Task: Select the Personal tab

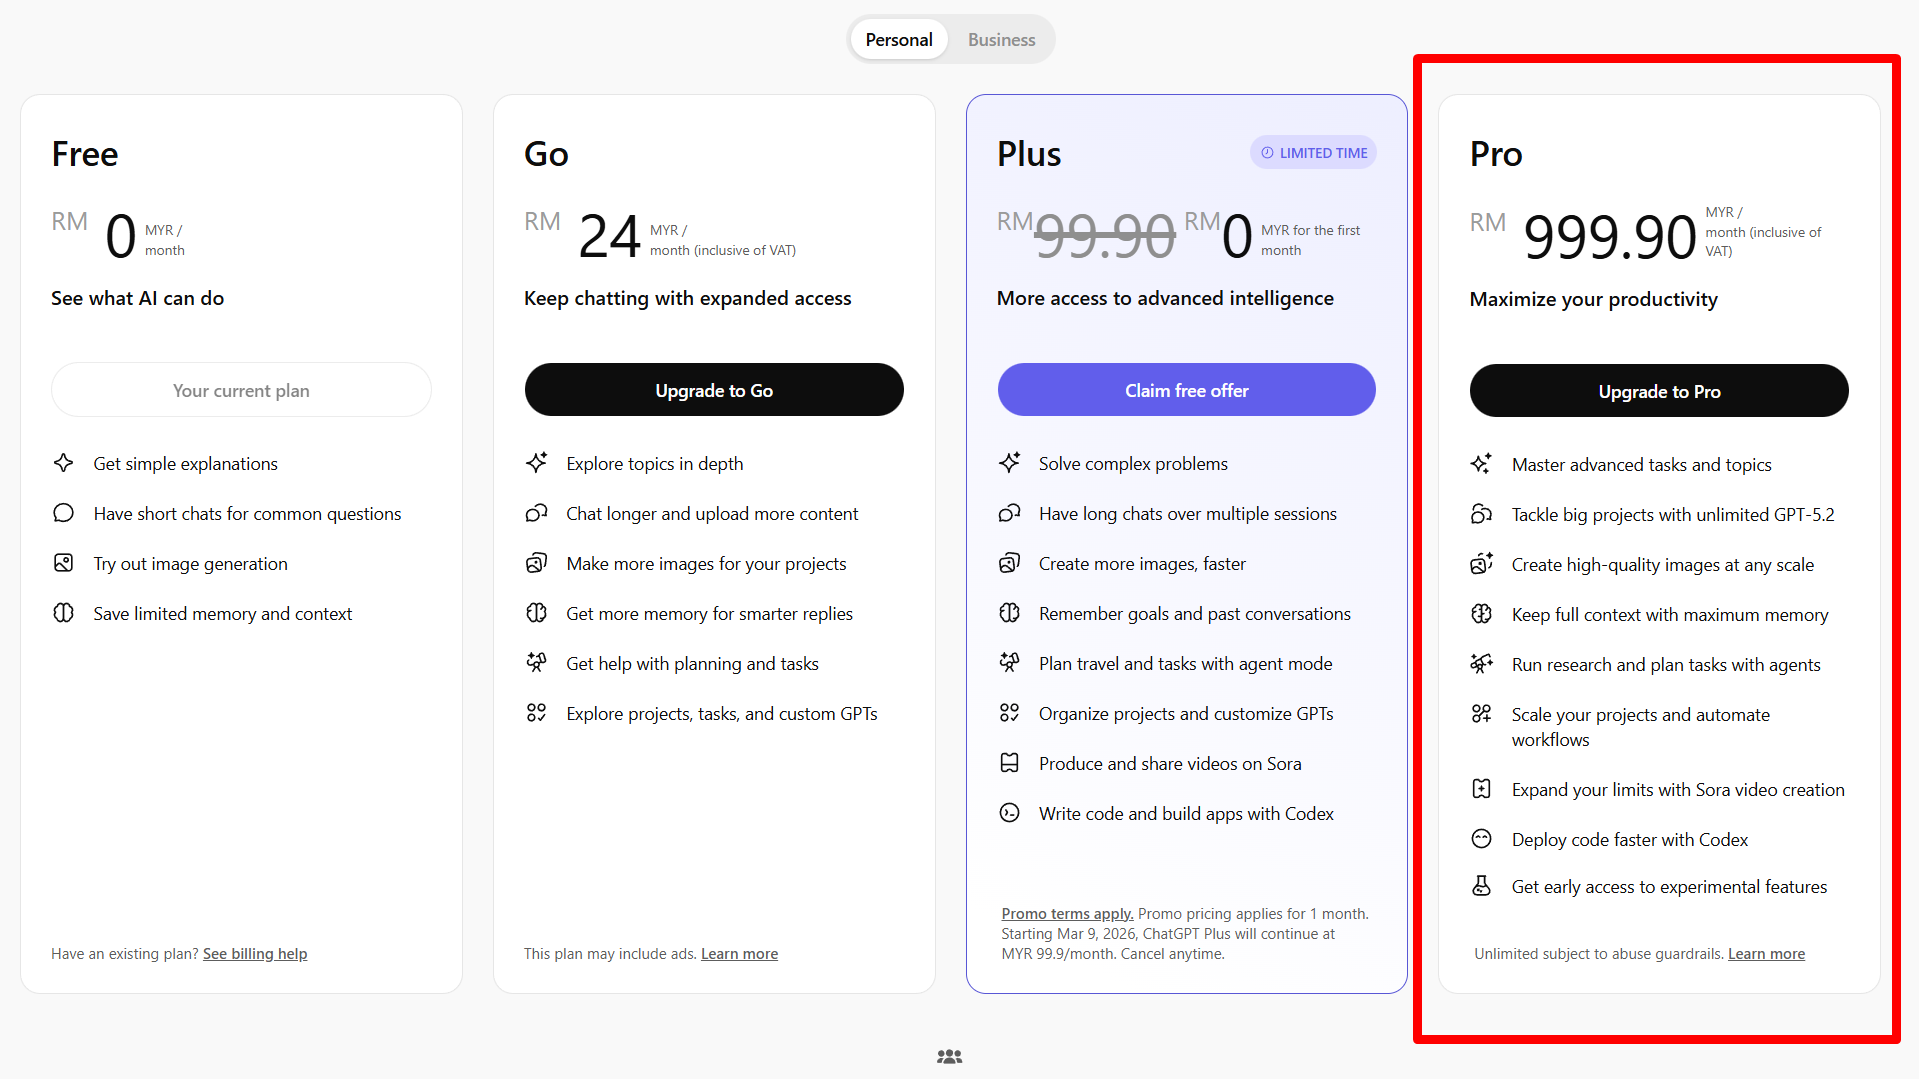Action: click(898, 40)
